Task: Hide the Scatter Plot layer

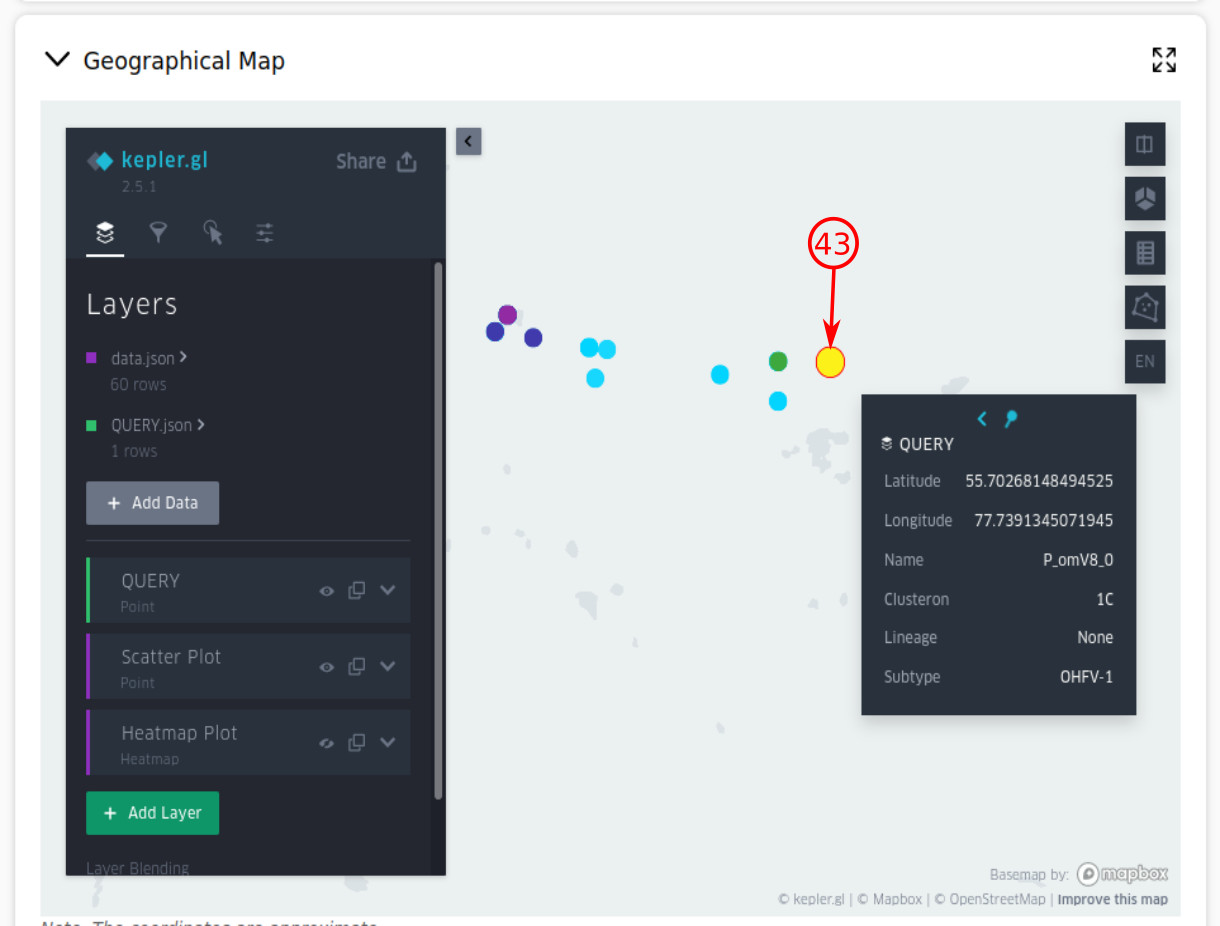Action: point(326,667)
